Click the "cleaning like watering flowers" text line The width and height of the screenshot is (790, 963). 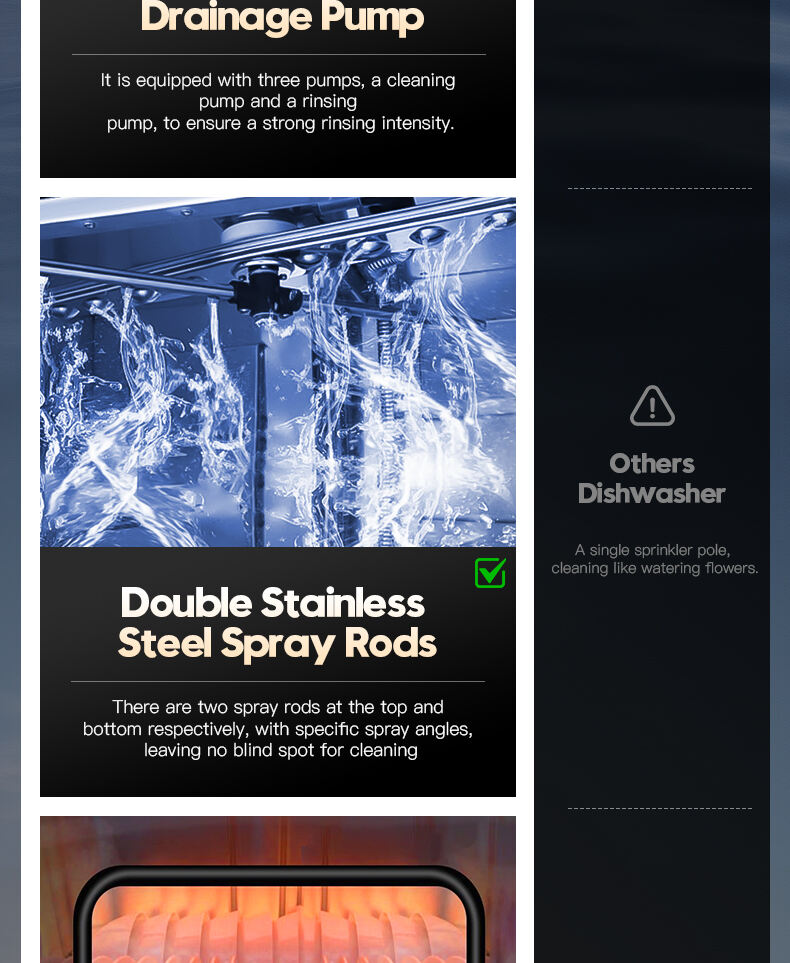(655, 568)
